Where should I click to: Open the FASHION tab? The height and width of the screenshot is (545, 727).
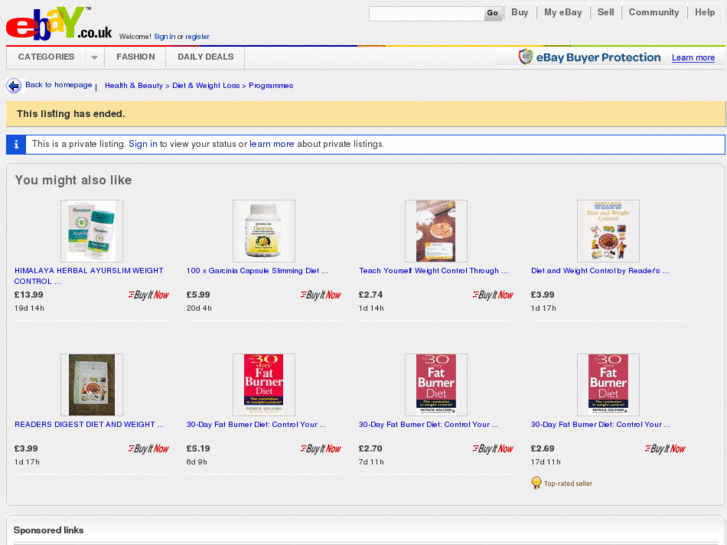pyautogui.click(x=135, y=57)
